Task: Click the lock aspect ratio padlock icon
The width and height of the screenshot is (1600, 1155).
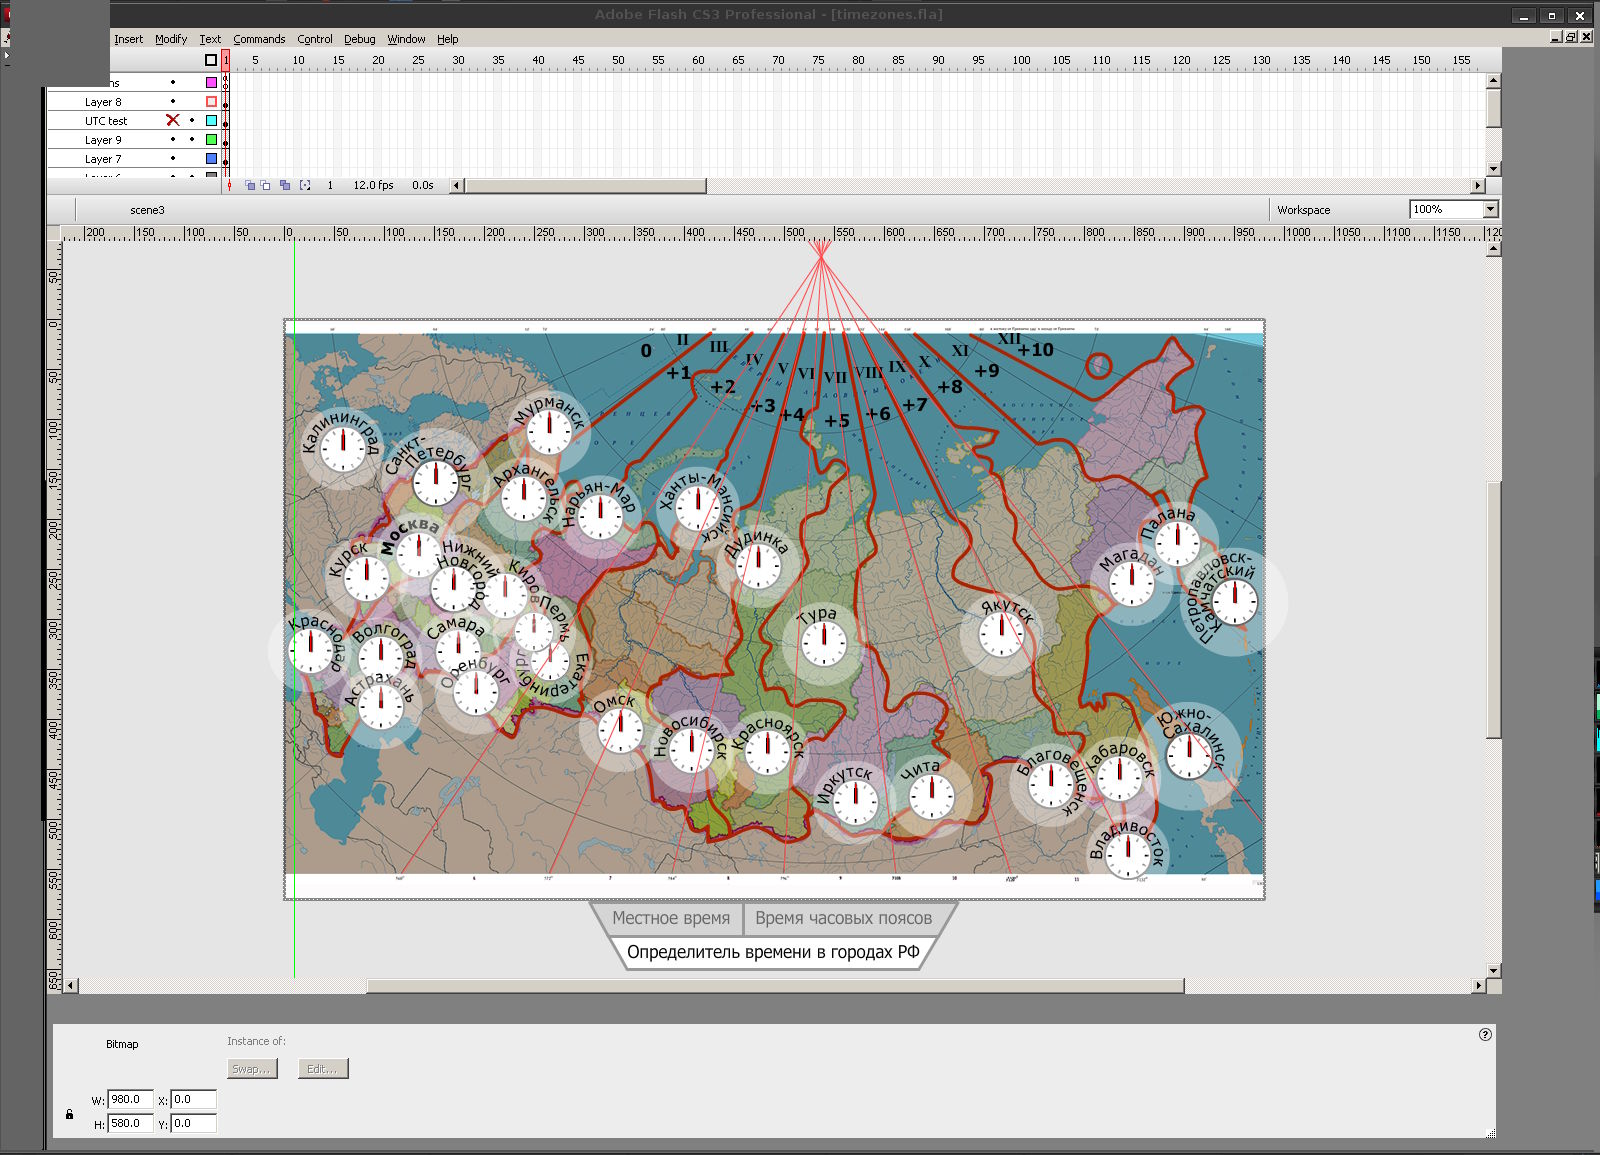Action: [69, 1114]
